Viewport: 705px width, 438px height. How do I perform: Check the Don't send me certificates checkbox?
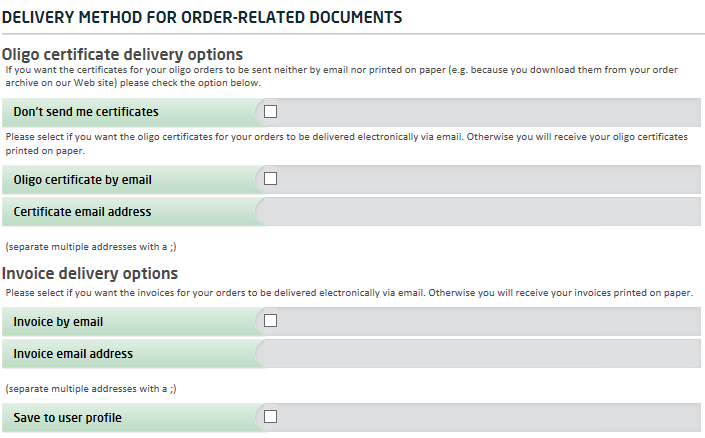tap(270, 112)
